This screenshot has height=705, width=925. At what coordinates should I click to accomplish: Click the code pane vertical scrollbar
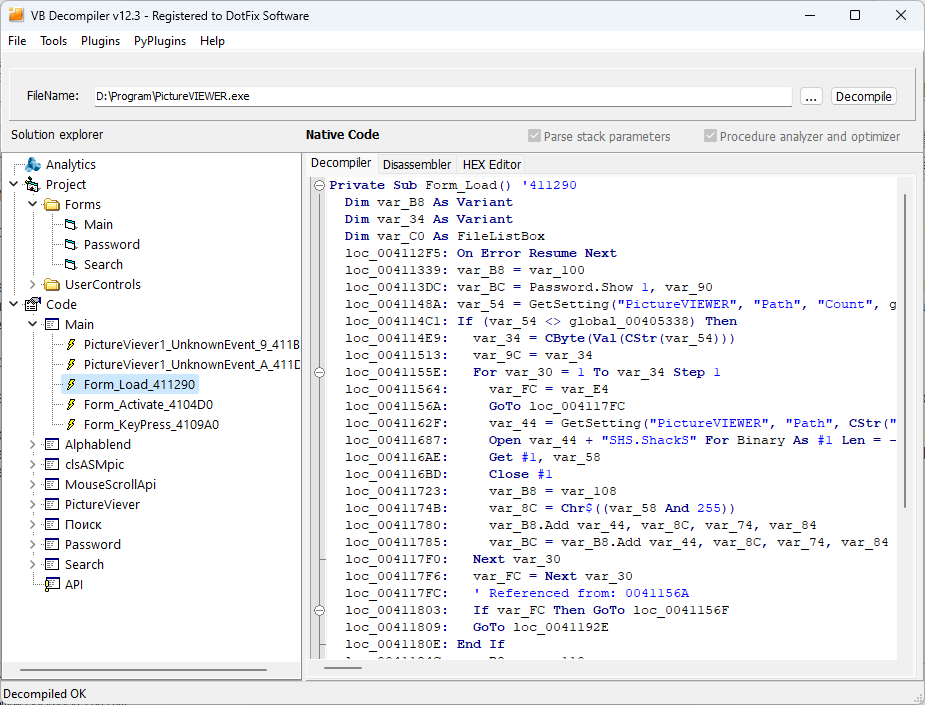tap(905, 350)
